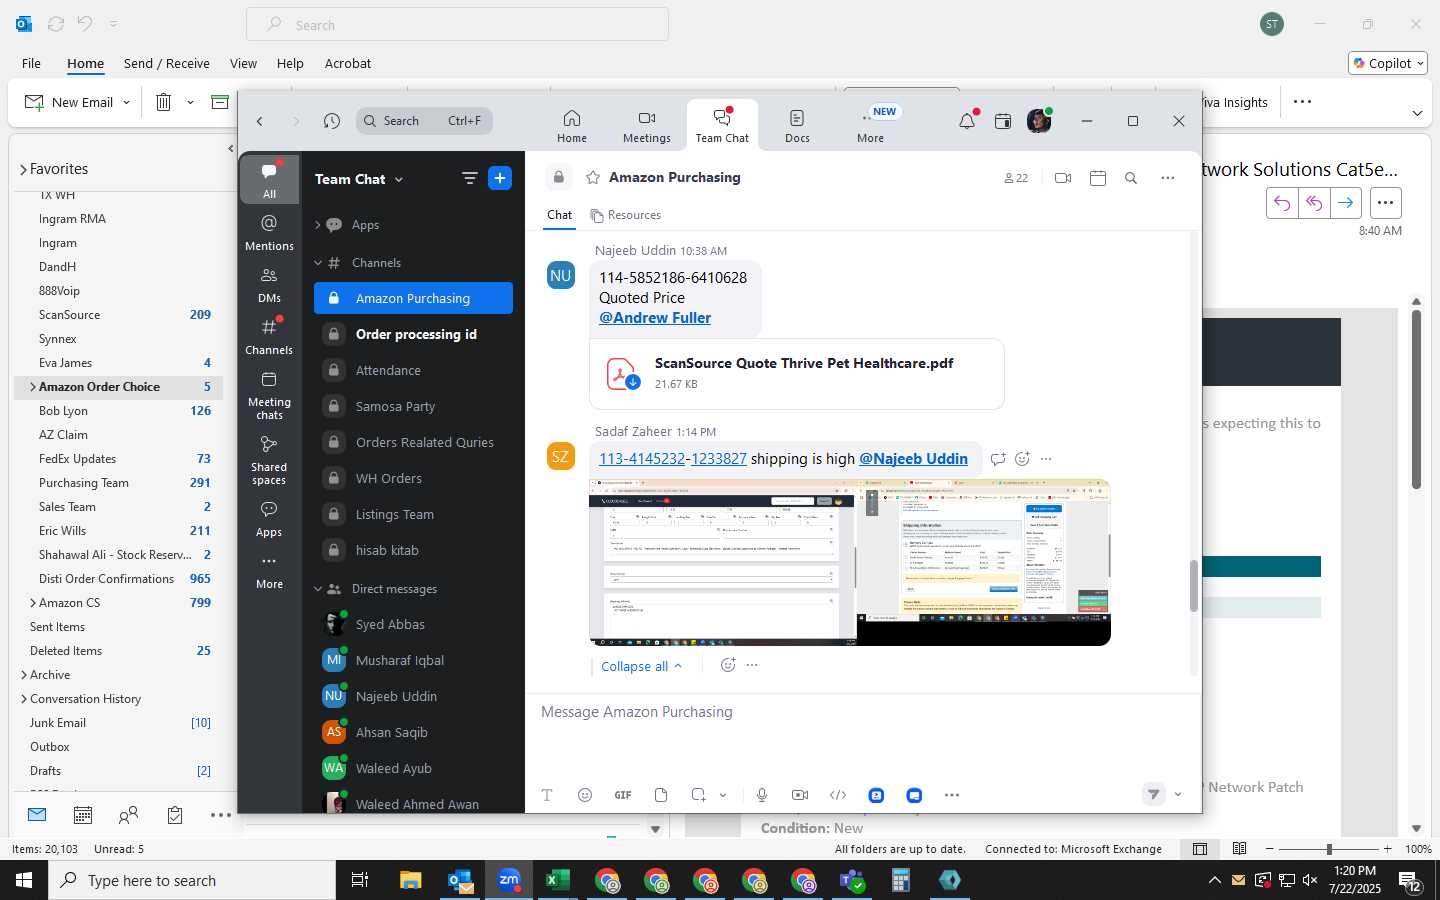Open the Zoom history clock icon

coord(332,121)
